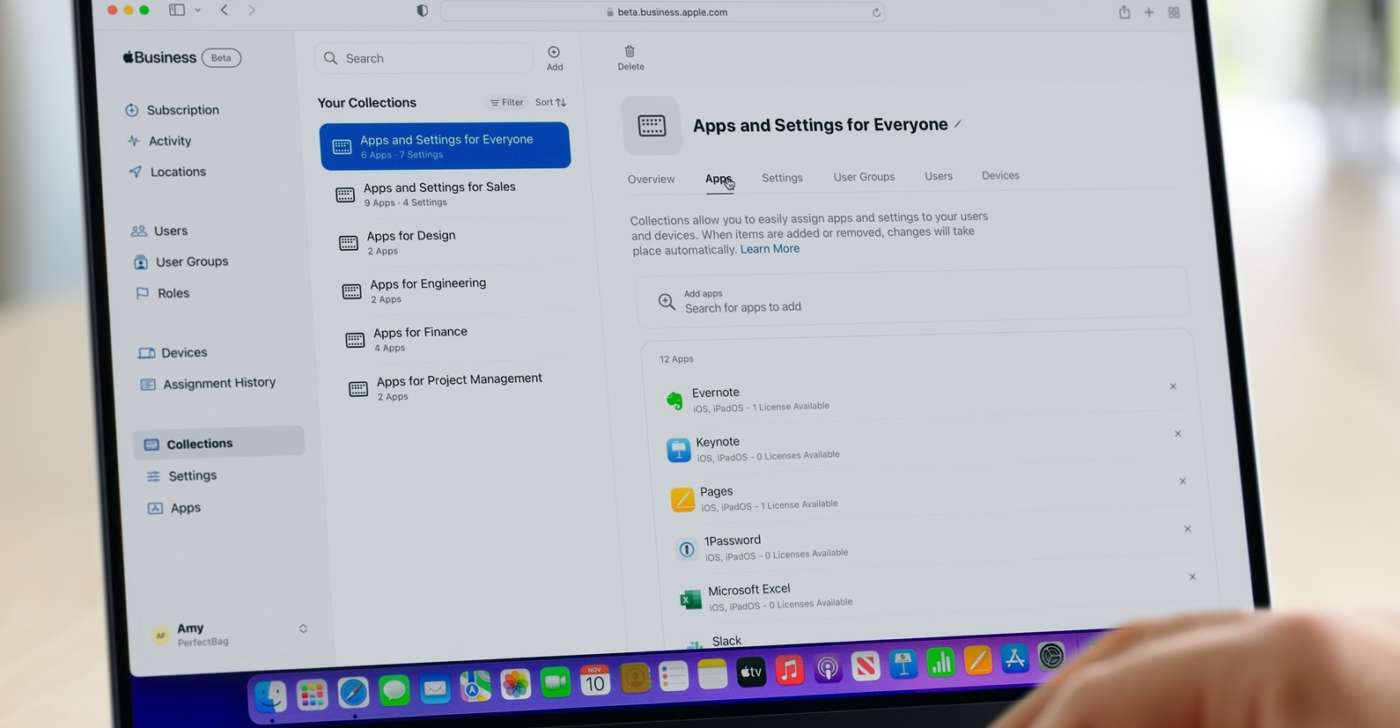The width and height of the screenshot is (1400, 728).
Task: Switch to the collection's Devices tab
Action: (x=1001, y=175)
